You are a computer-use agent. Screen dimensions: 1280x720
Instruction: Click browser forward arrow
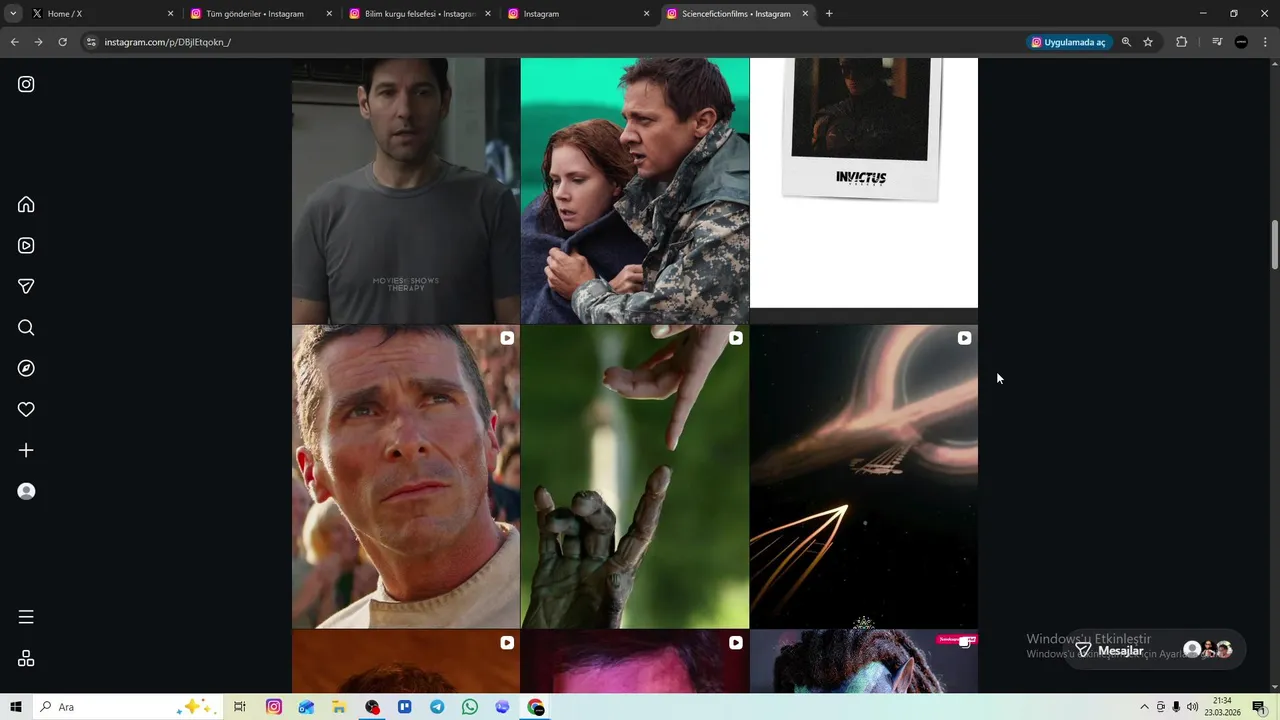pyautogui.click(x=38, y=42)
